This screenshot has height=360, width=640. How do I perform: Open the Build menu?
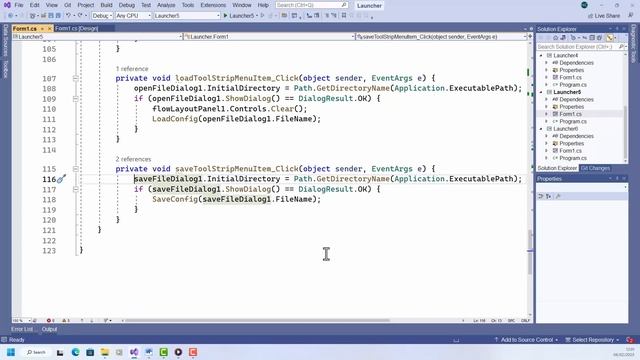pos(106,5)
